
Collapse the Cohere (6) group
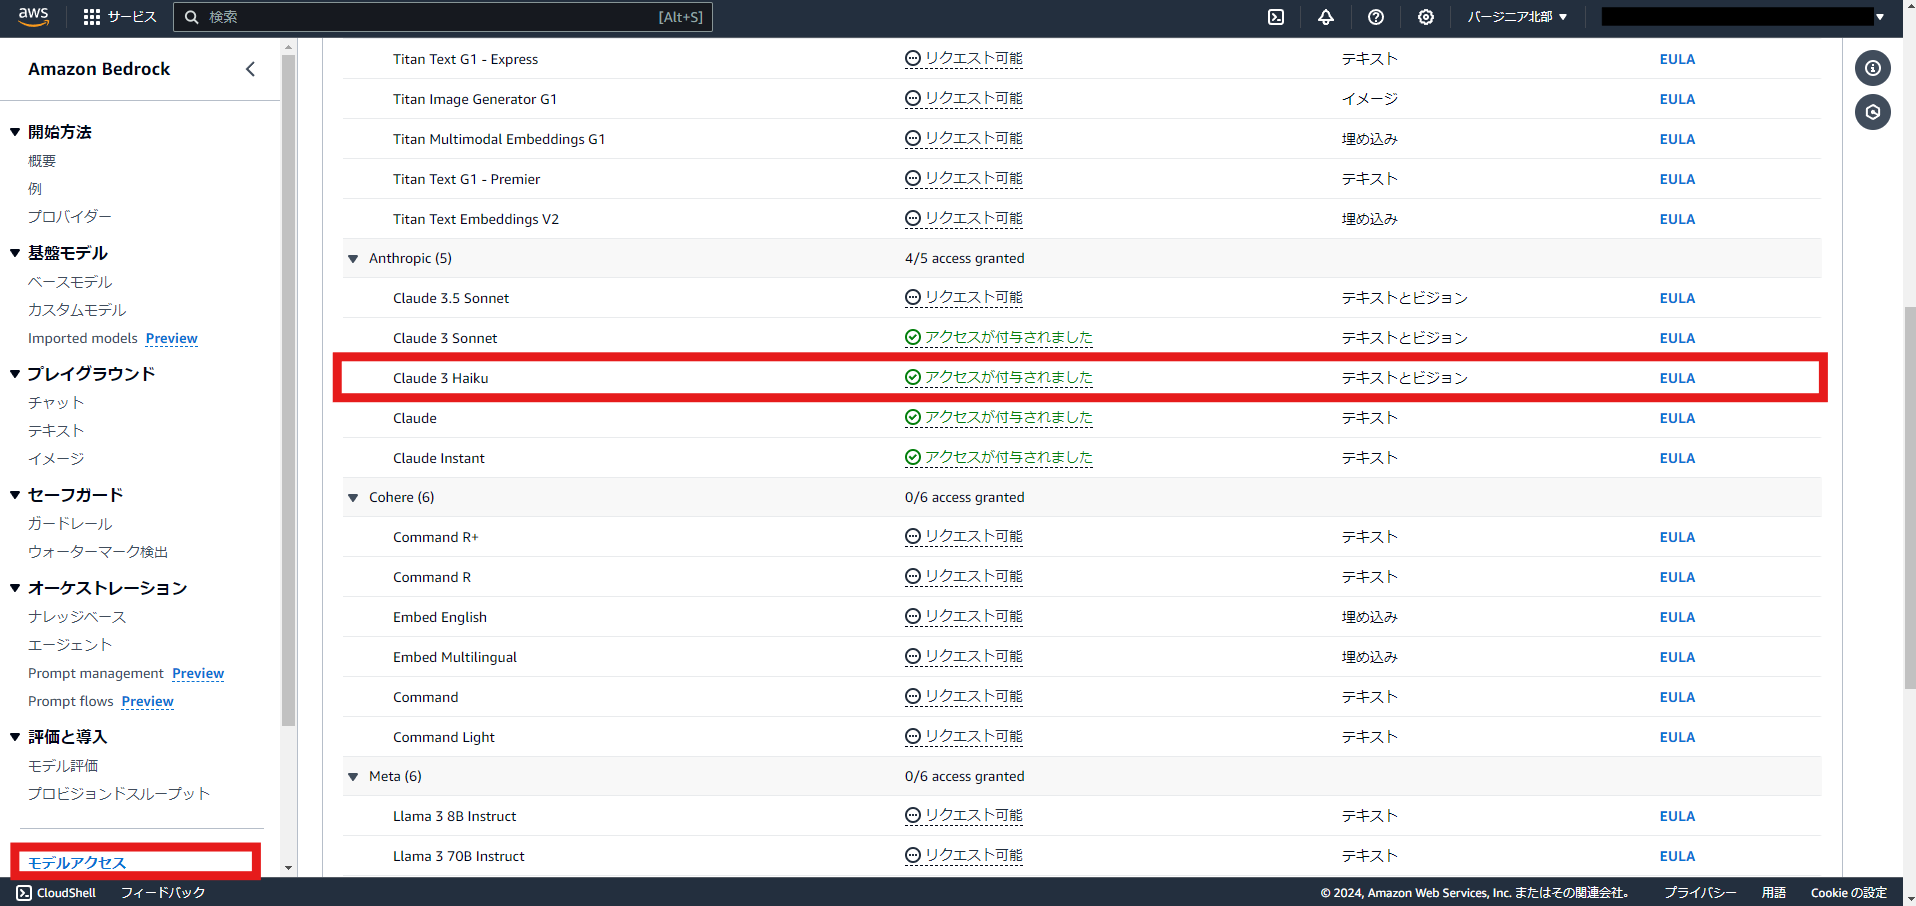[x=353, y=498]
